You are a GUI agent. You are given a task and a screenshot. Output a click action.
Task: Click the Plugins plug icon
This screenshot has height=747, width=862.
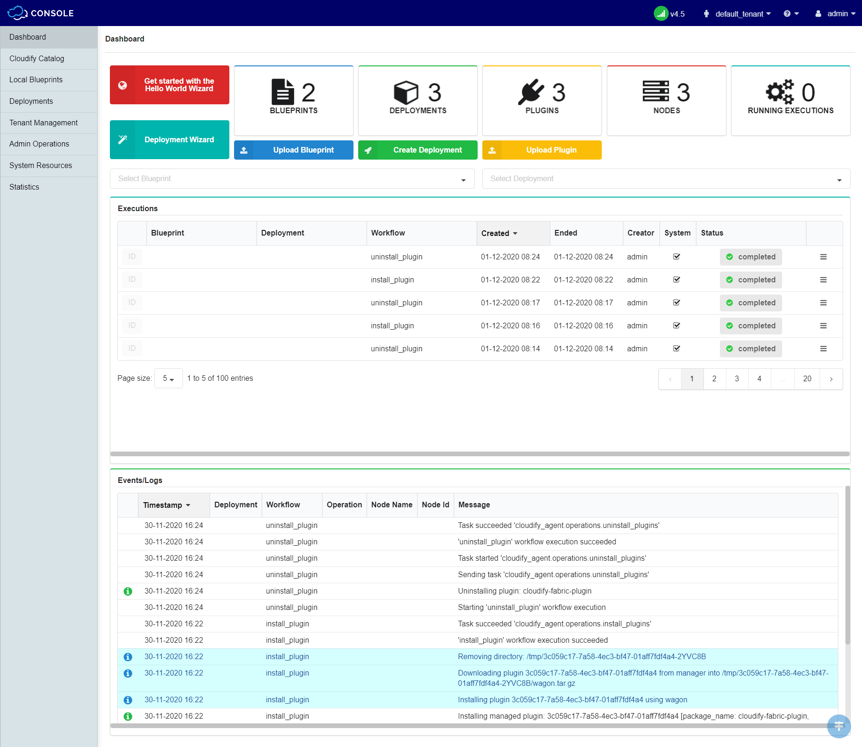[531, 92]
